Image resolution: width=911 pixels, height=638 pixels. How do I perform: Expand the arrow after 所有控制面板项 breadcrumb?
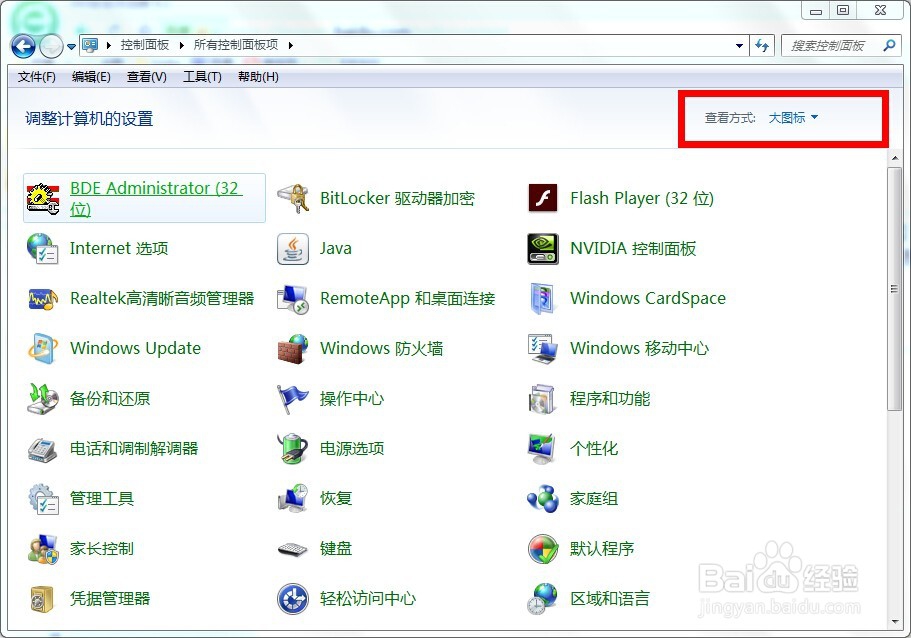click(x=290, y=45)
